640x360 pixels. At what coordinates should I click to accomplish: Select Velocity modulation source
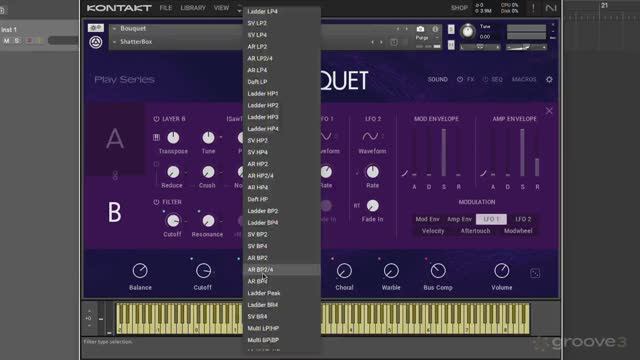[433, 231]
